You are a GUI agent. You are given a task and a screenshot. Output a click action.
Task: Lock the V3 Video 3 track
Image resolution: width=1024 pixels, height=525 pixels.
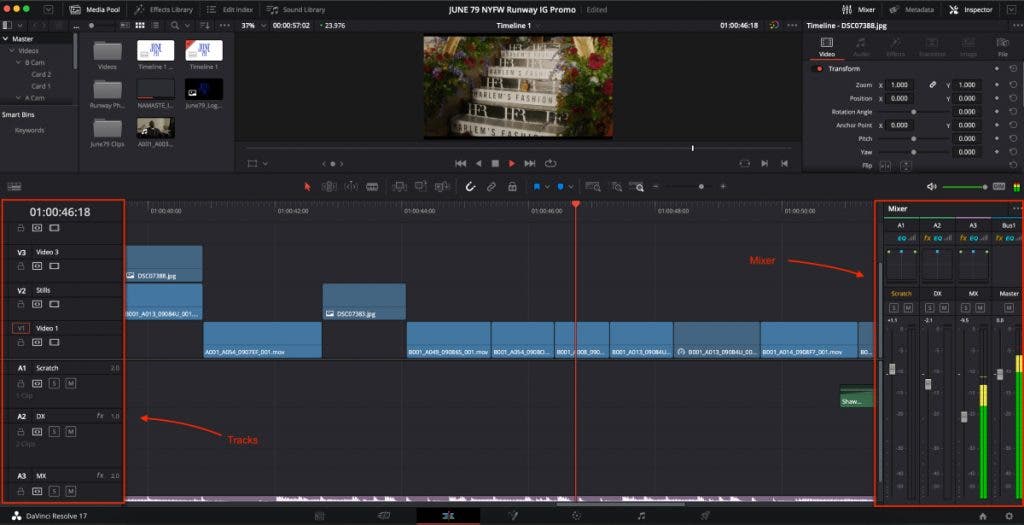point(20,266)
